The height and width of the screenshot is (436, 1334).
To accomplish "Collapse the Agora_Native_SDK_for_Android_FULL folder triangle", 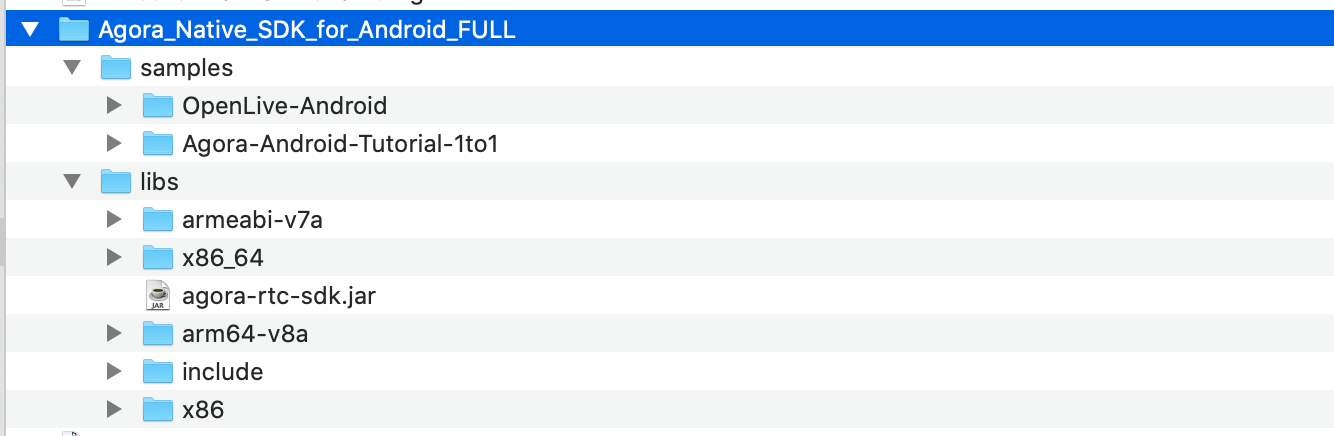I will pos(29,30).
